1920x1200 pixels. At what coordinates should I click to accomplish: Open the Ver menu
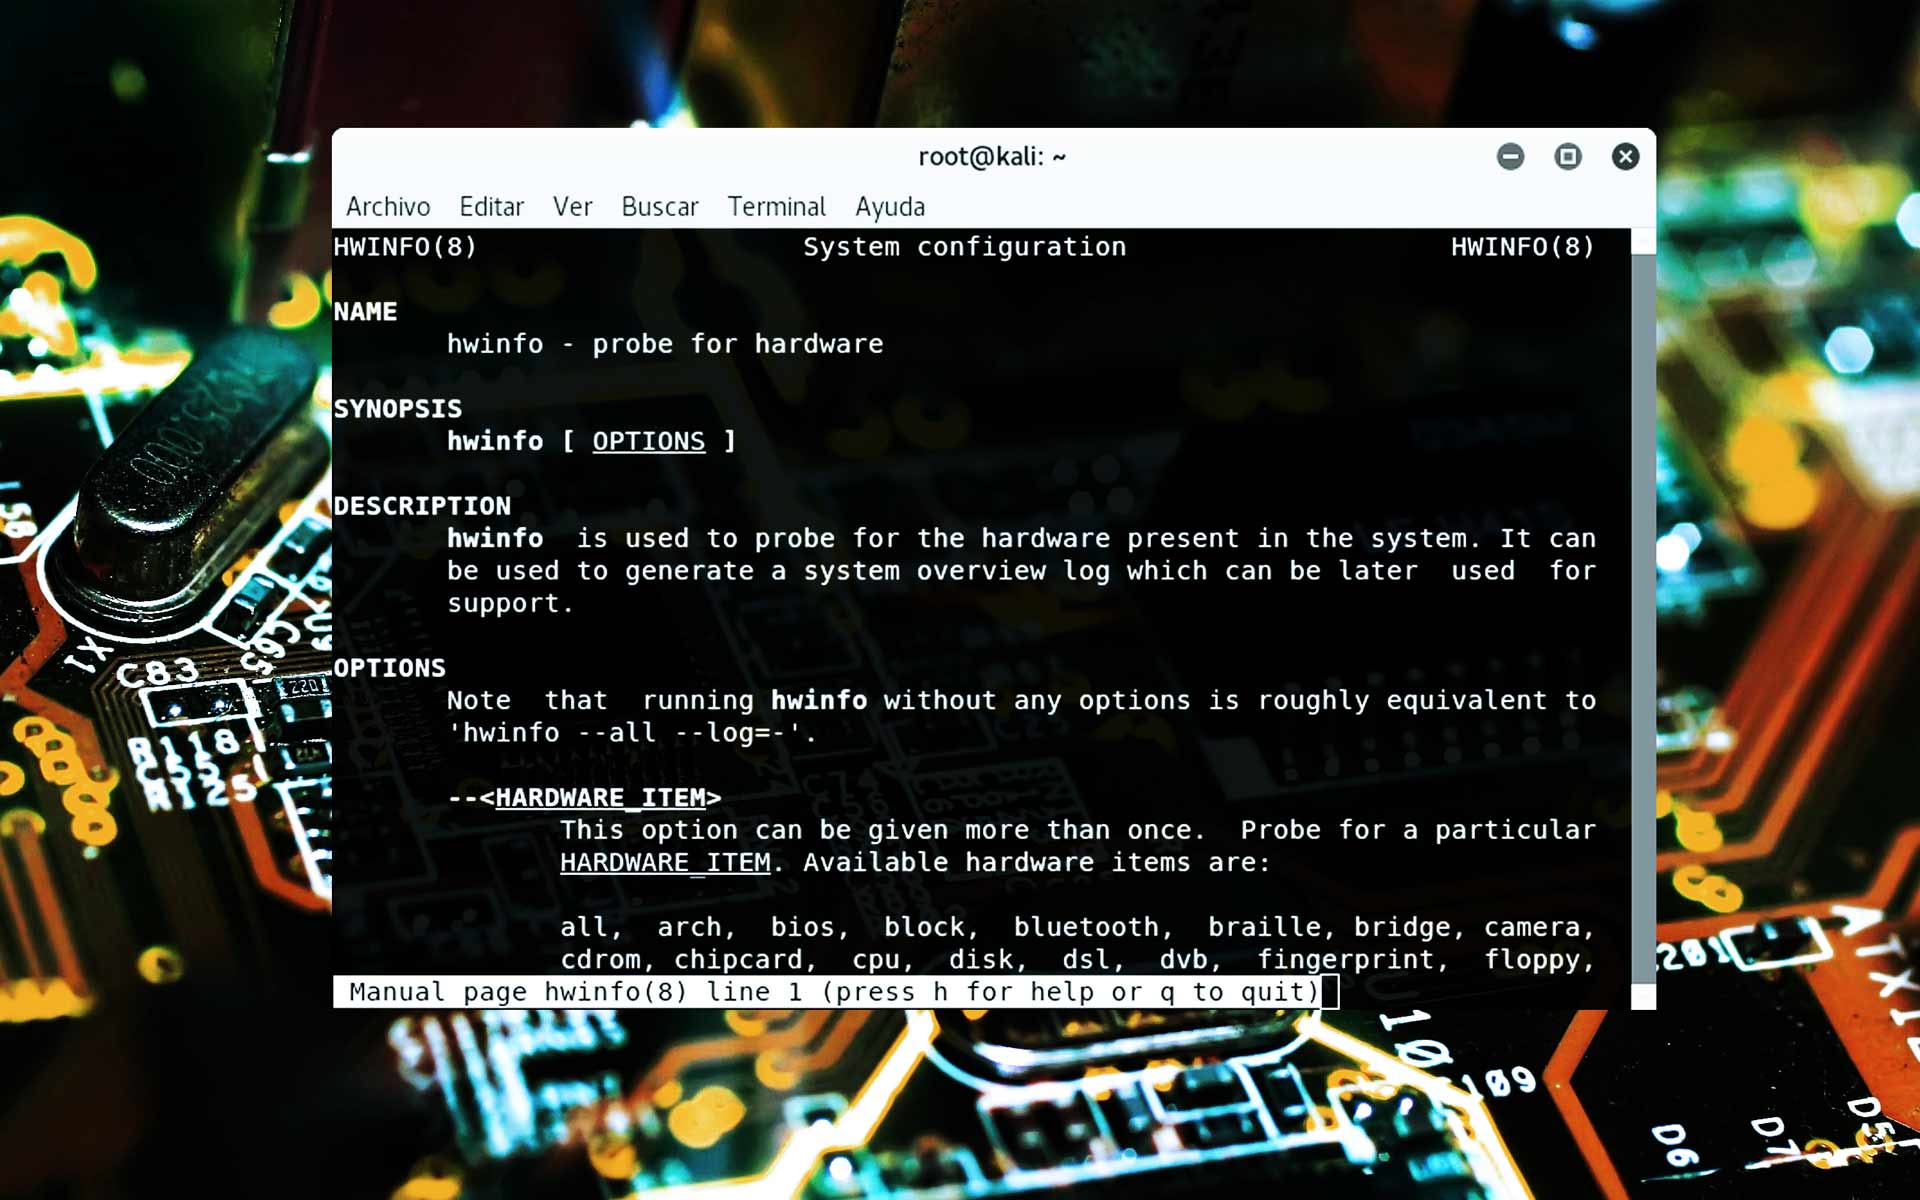(573, 207)
